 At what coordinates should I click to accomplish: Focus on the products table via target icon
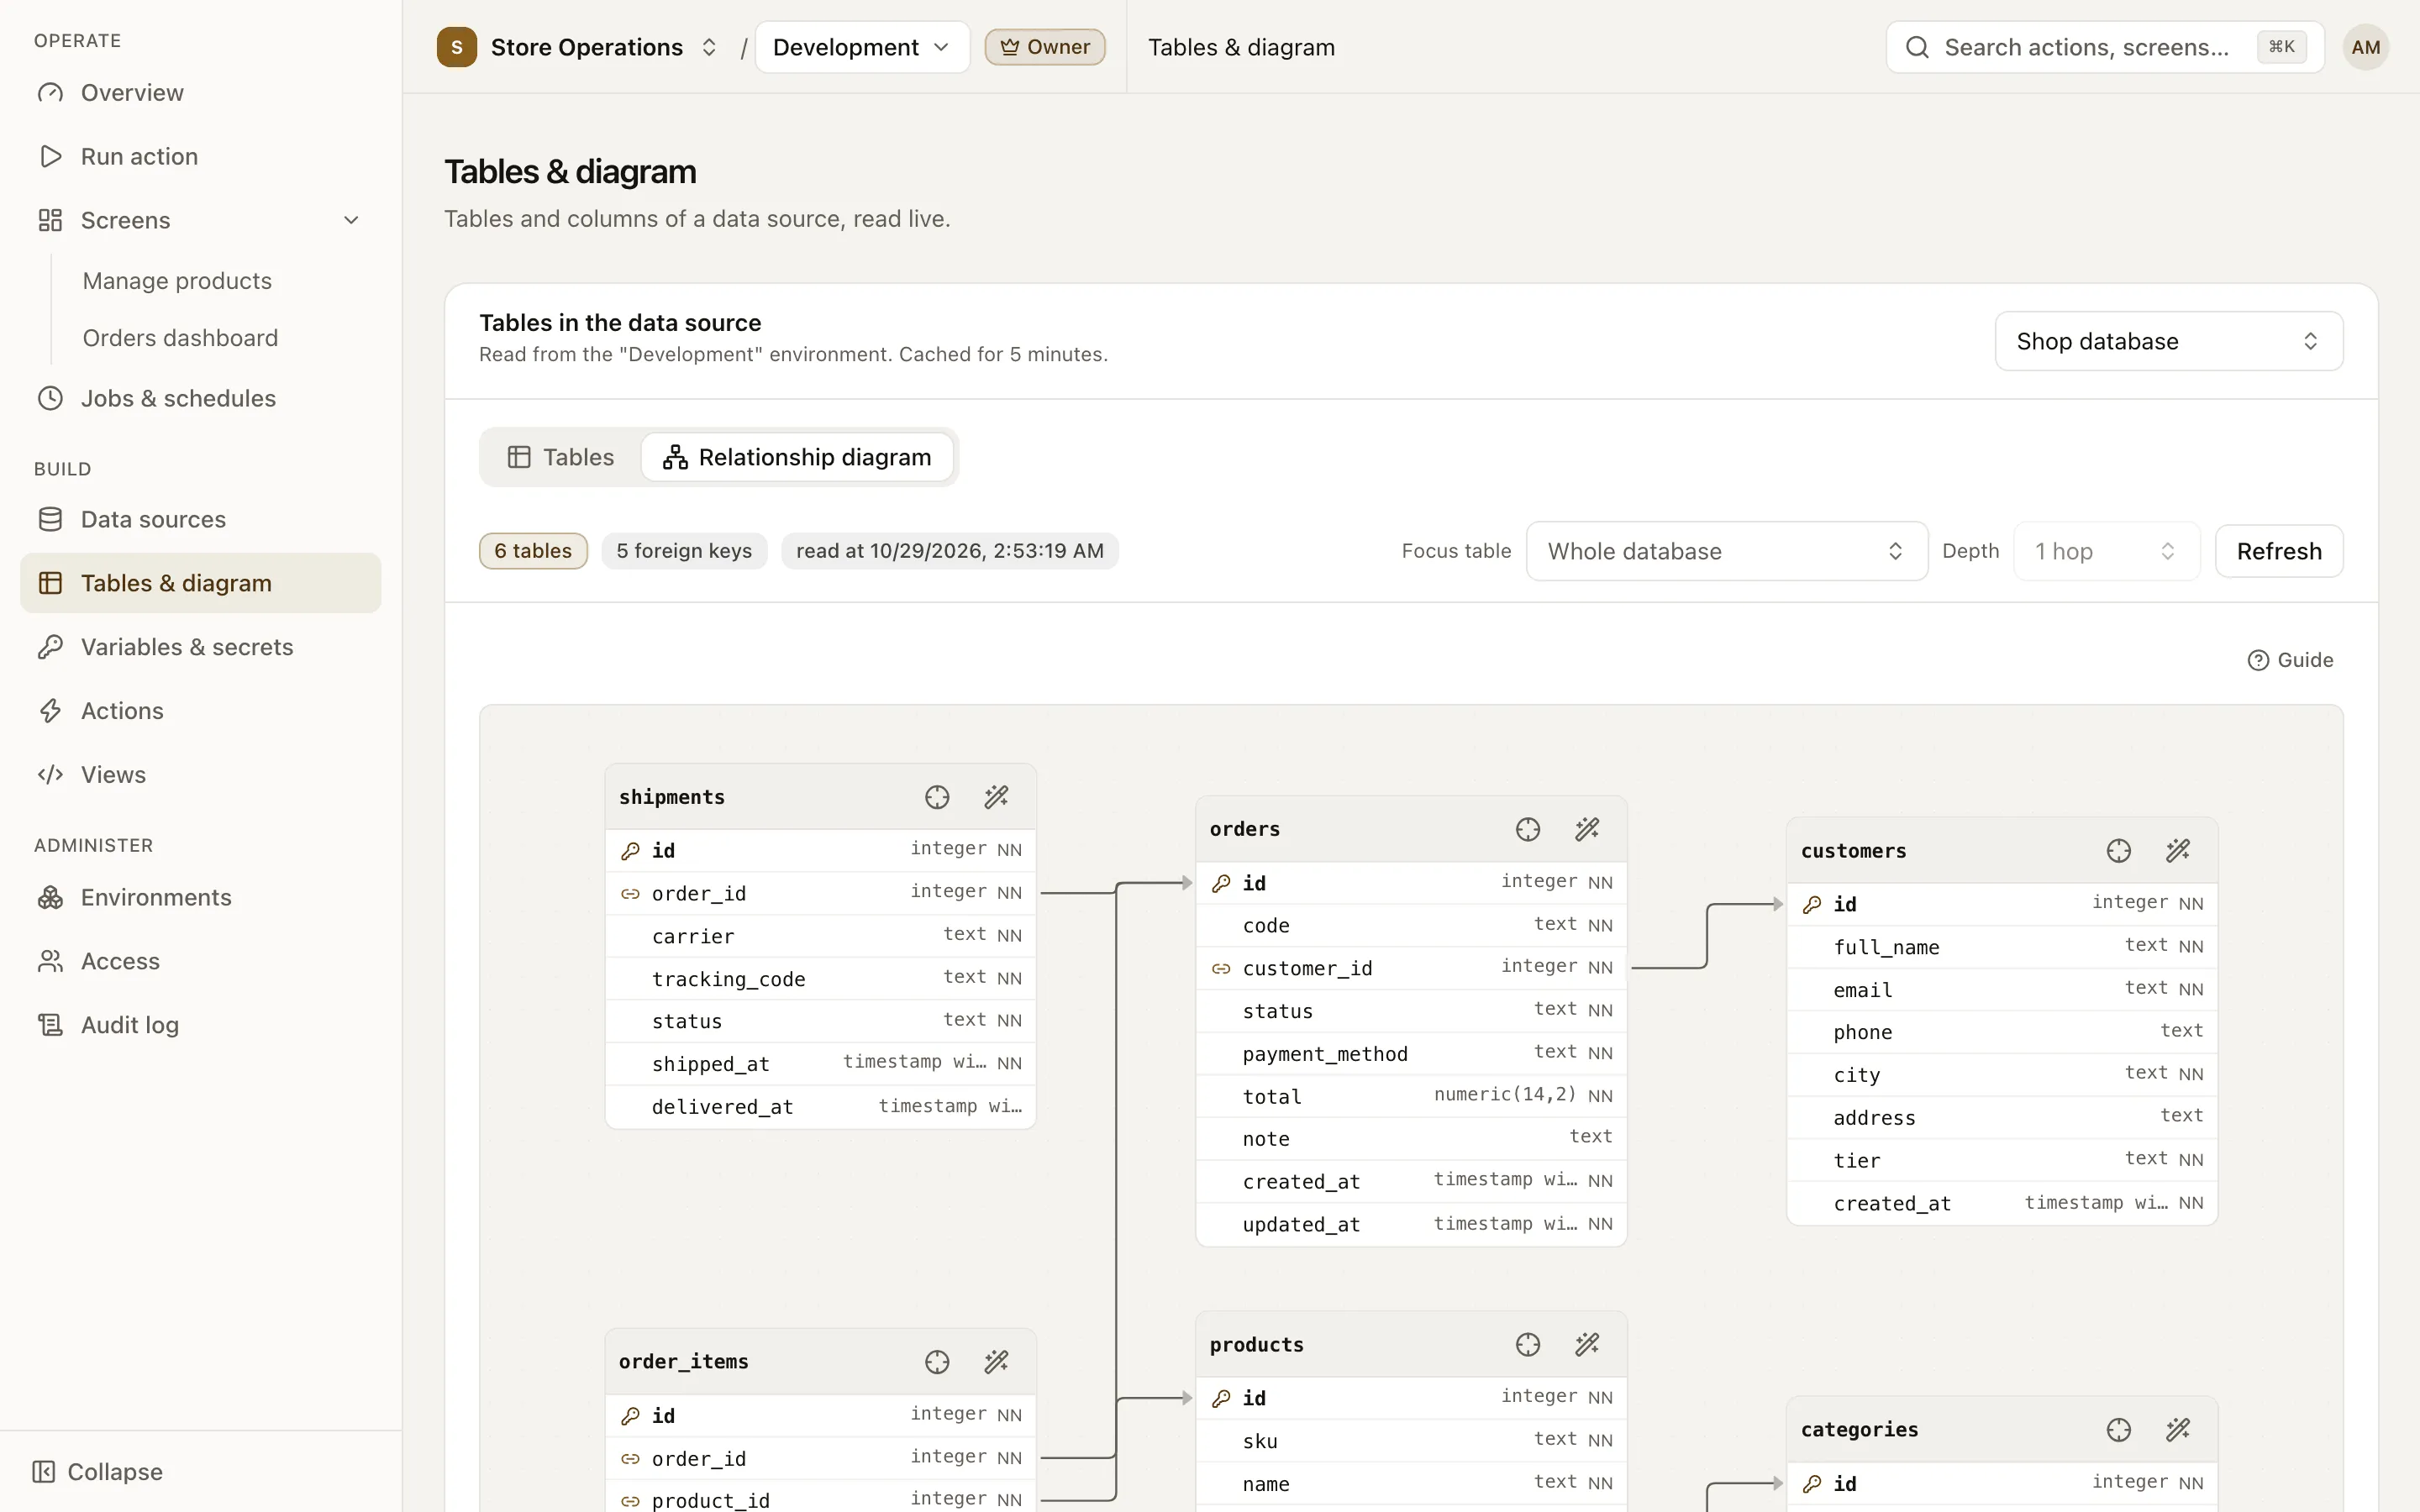coord(1527,1345)
